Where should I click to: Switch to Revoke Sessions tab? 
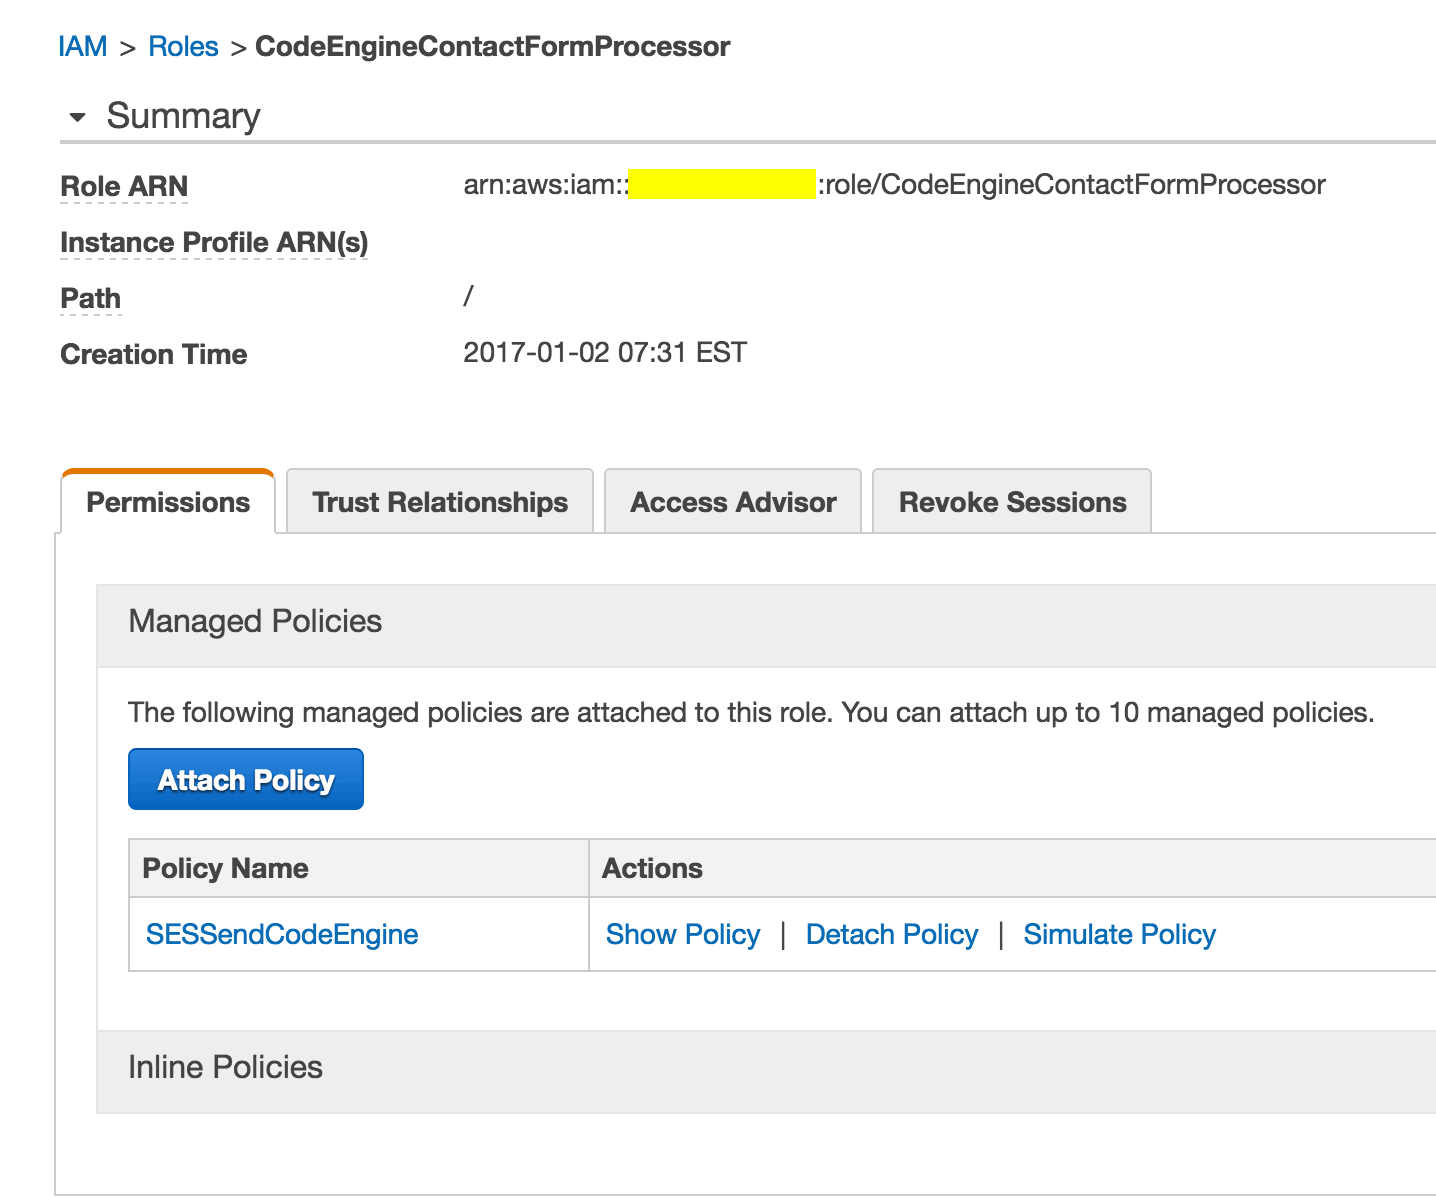point(1012,502)
